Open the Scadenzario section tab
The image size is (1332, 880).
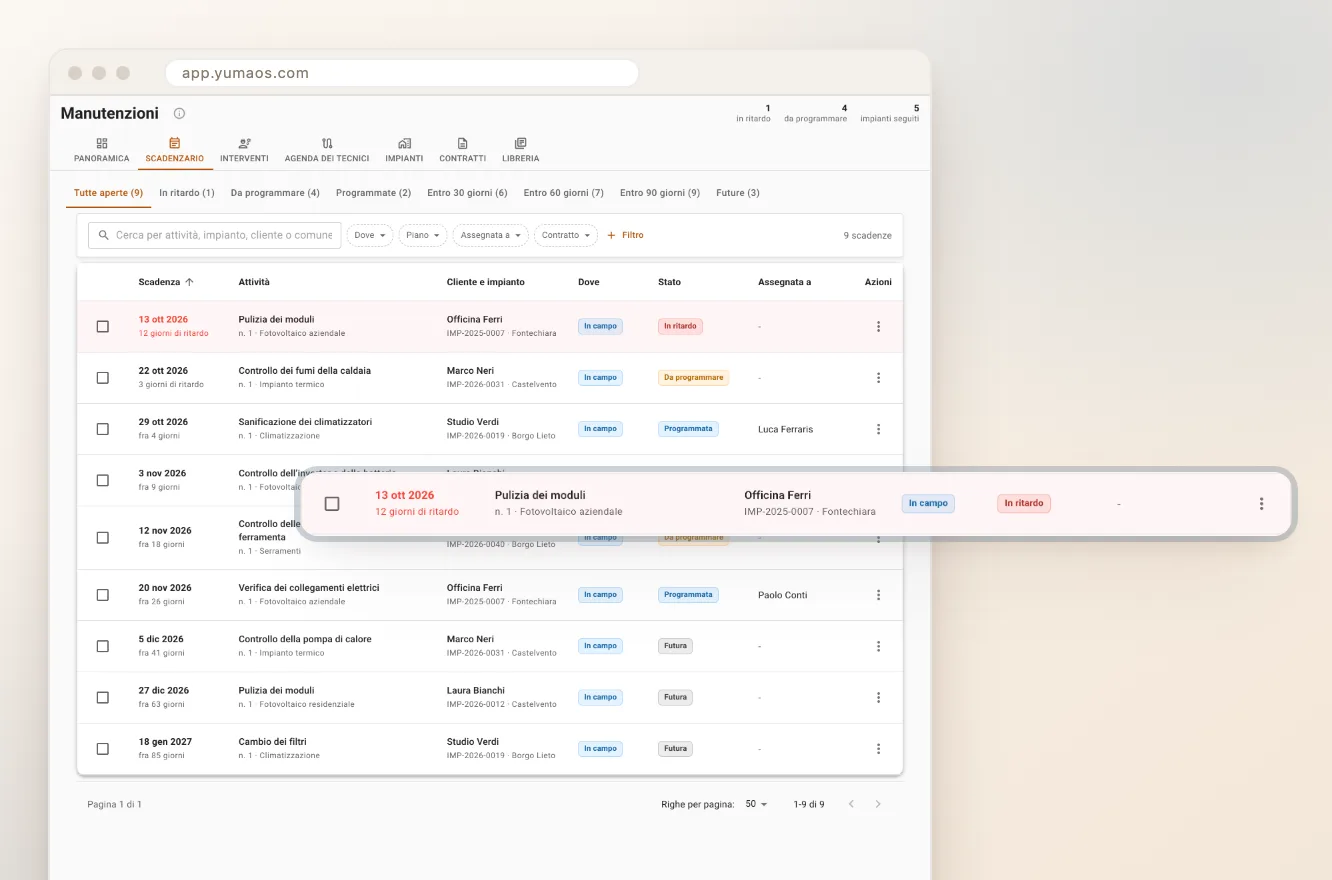coord(175,150)
